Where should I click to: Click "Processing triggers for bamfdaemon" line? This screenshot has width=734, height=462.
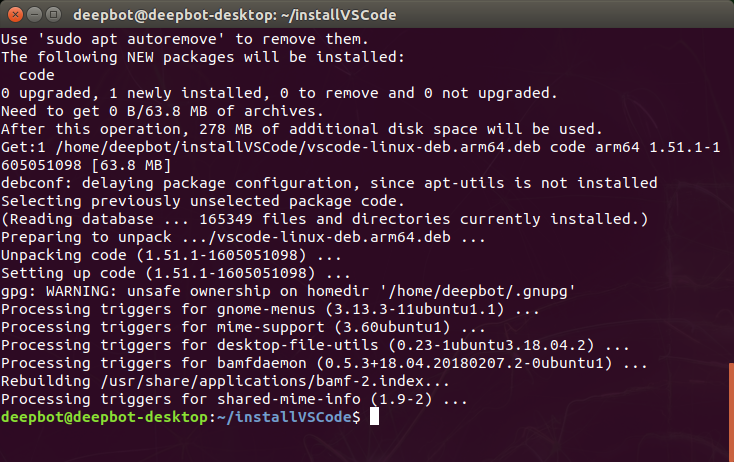point(324,363)
